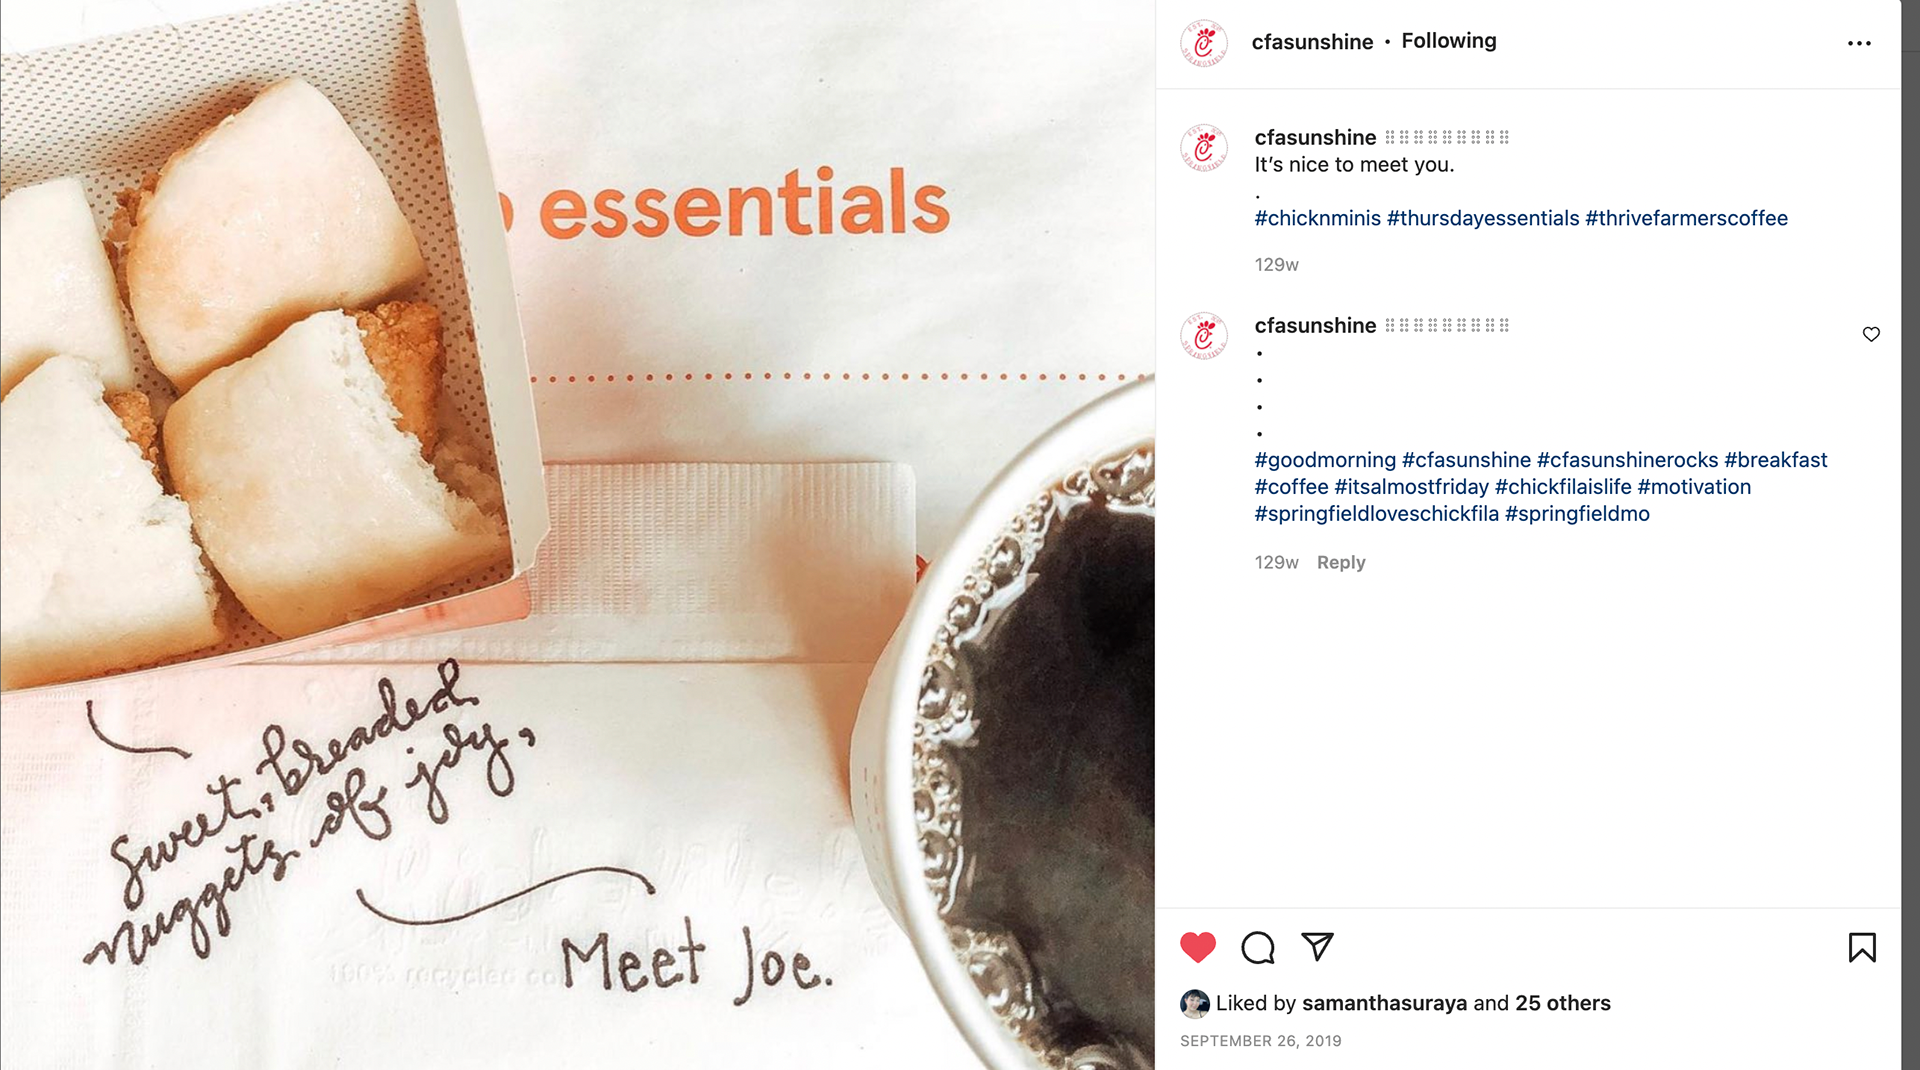The width and height of the screenshot is (1920, 1070).
Task: Like the cfasunshine hashtag comment
Action: tap(1871, 334)
